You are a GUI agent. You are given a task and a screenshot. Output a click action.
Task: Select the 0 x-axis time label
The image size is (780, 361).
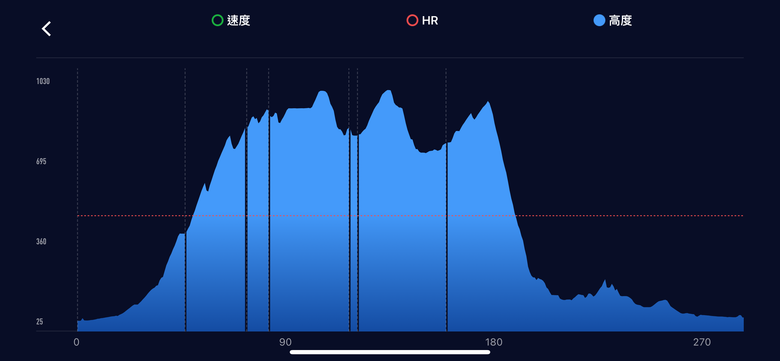[x=76, y=342]
